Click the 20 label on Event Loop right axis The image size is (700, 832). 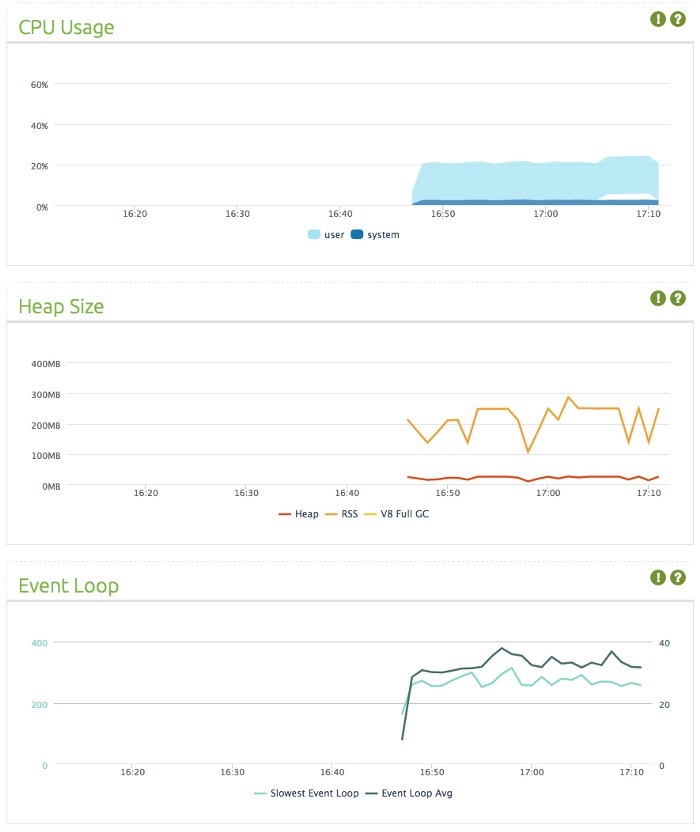(664, 705)
